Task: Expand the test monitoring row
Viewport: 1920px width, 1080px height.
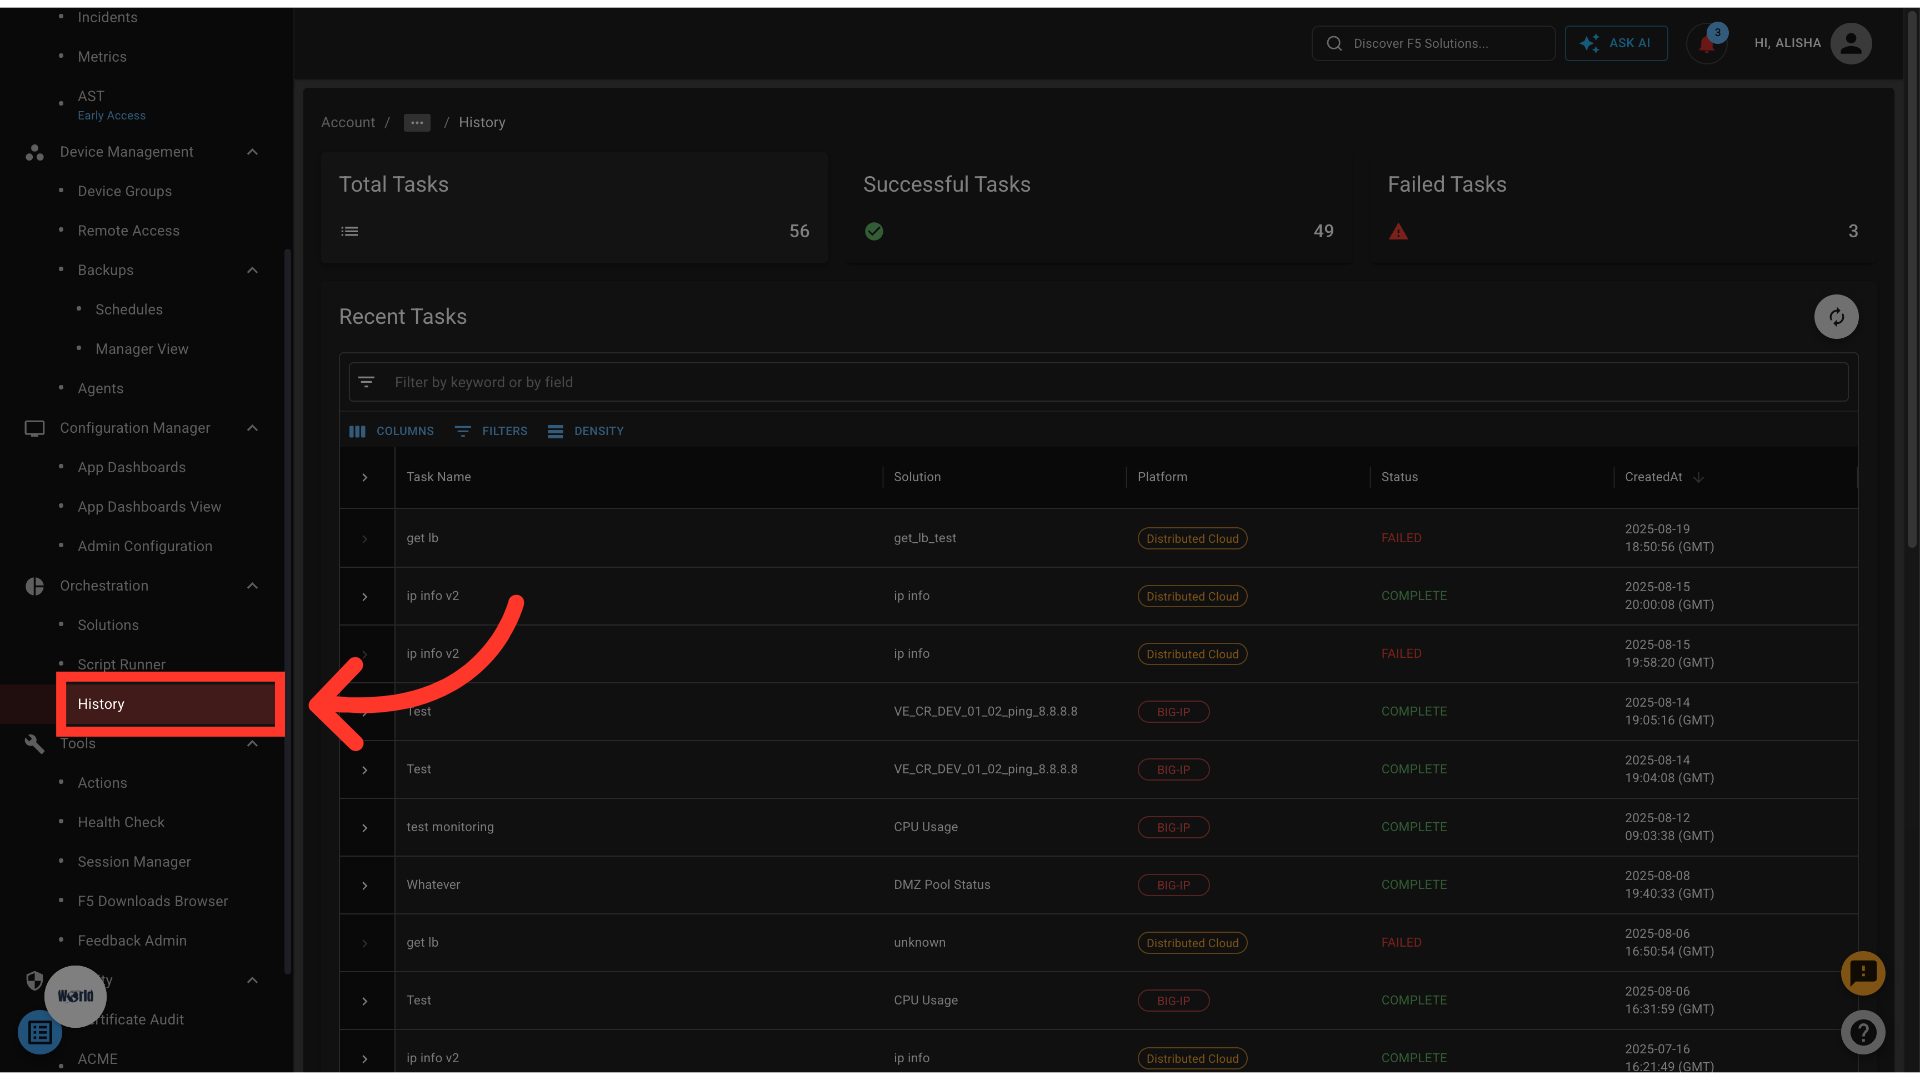Action: point(365,828)
